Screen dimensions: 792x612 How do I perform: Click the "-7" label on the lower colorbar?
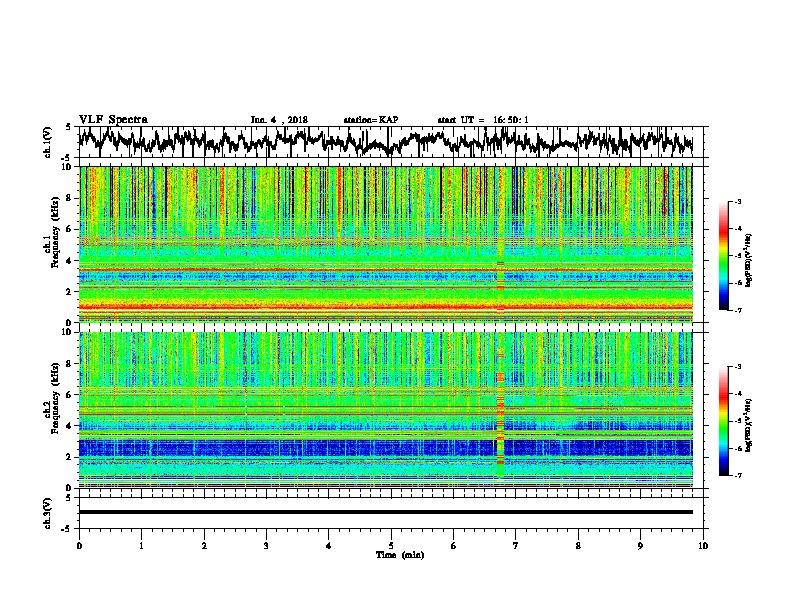coord(738,476)
